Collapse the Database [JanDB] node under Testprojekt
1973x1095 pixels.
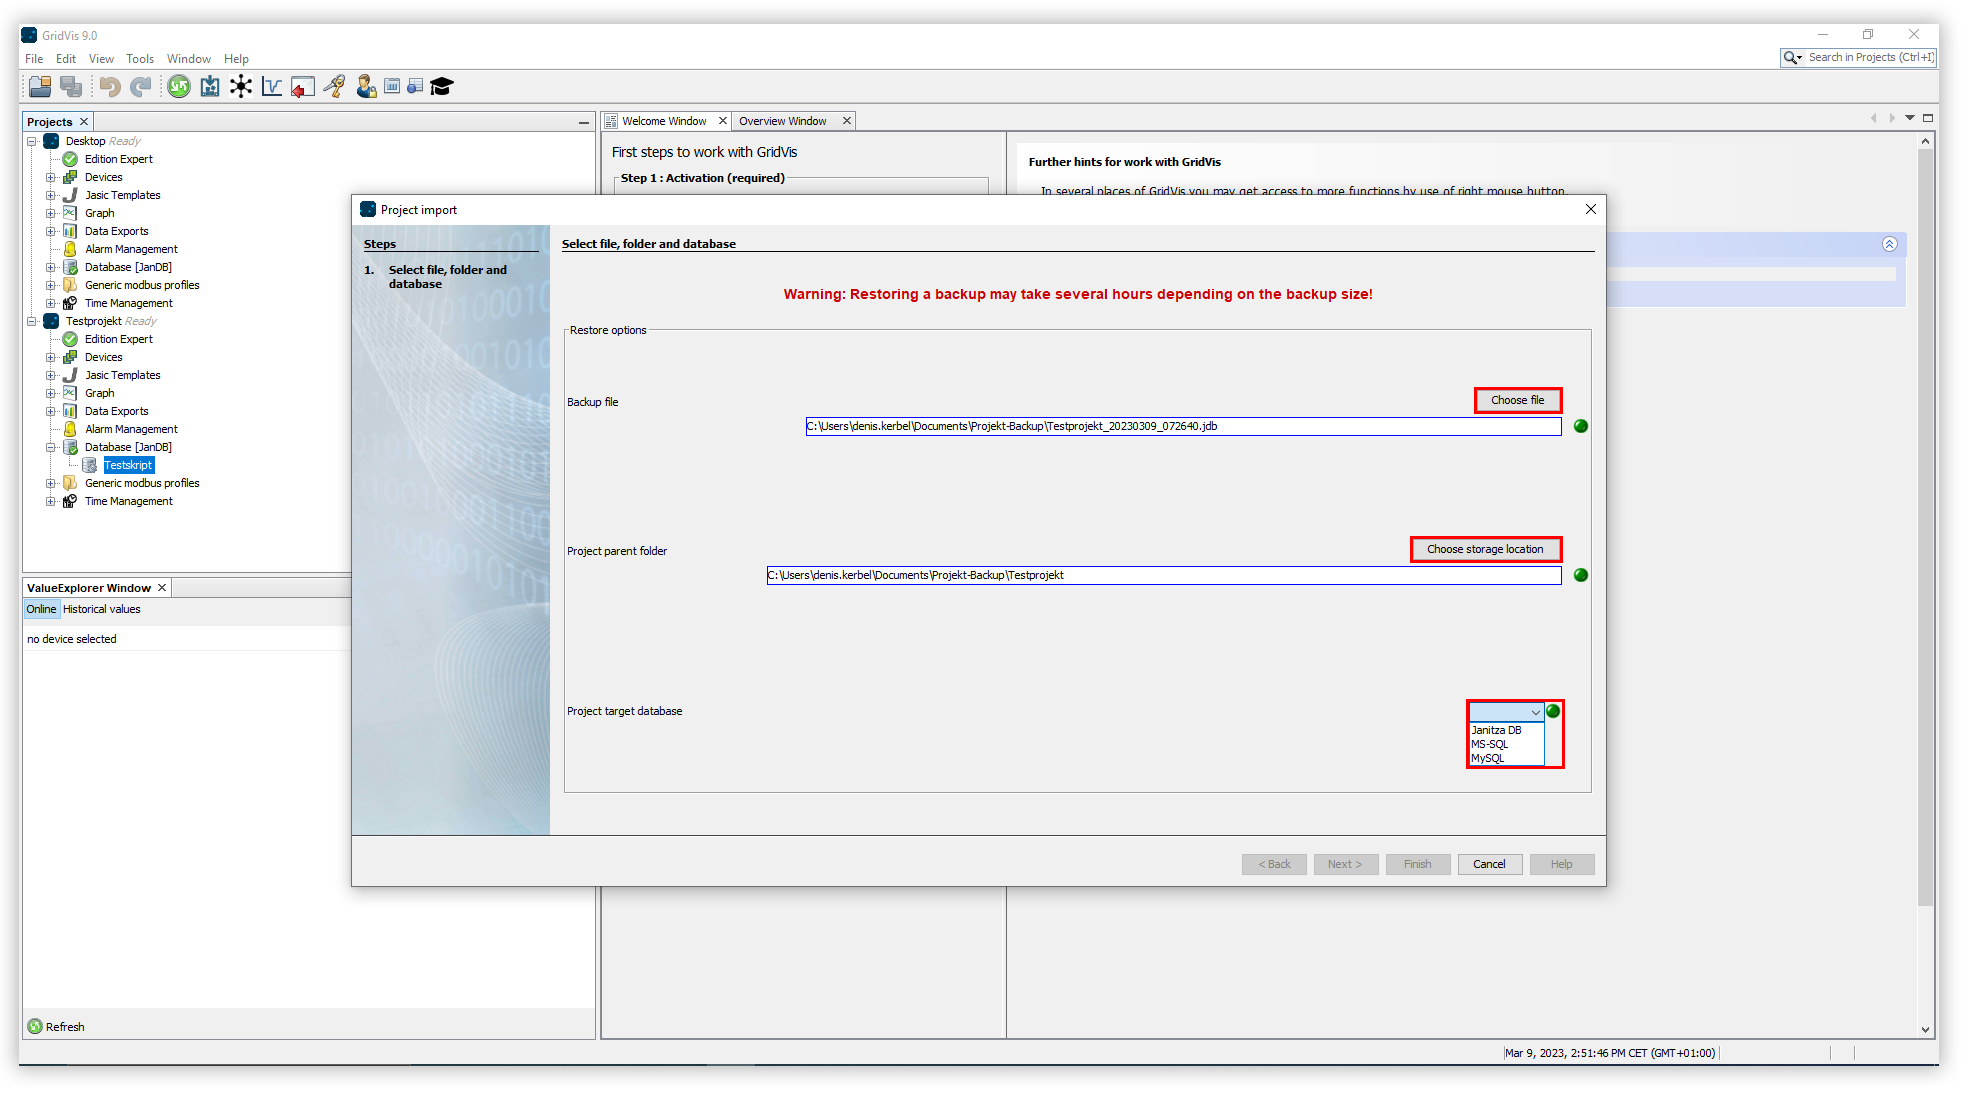[x=51, y=447]
